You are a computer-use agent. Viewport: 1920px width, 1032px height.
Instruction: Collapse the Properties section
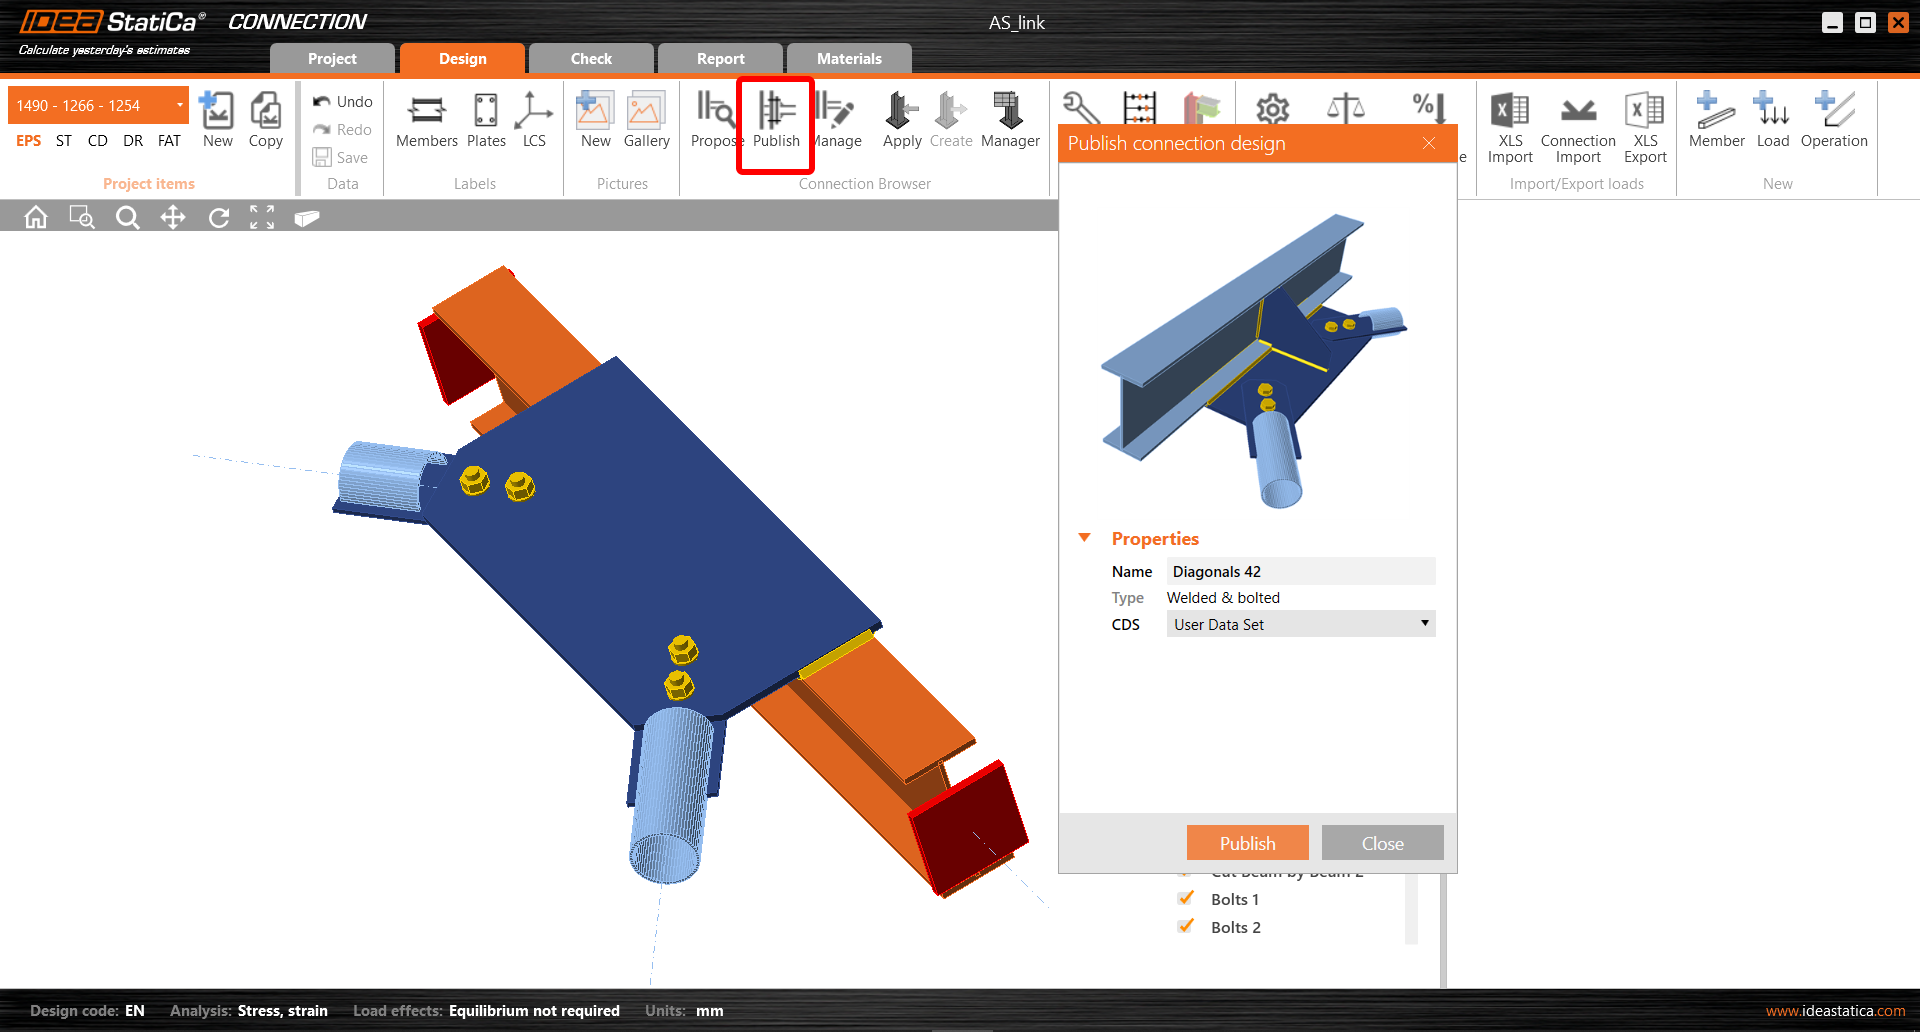click(1084, 538)
